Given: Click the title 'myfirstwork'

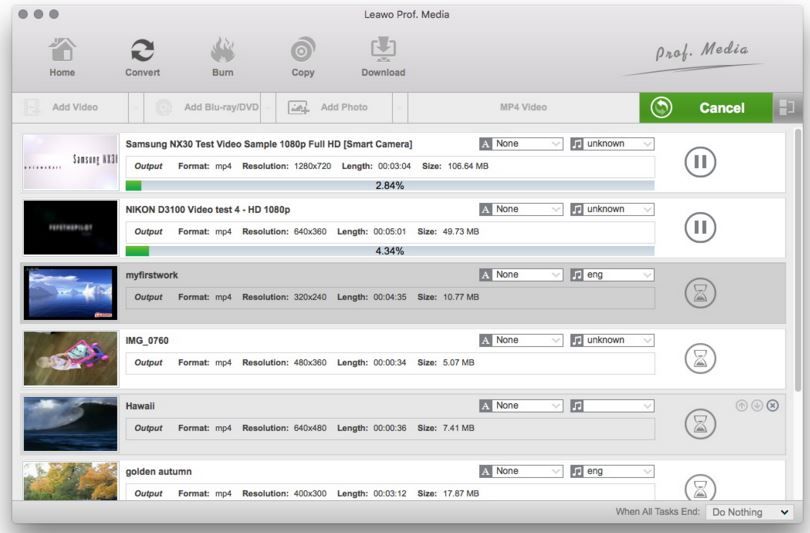Looking at the screenshot, I should coord(151,275).
